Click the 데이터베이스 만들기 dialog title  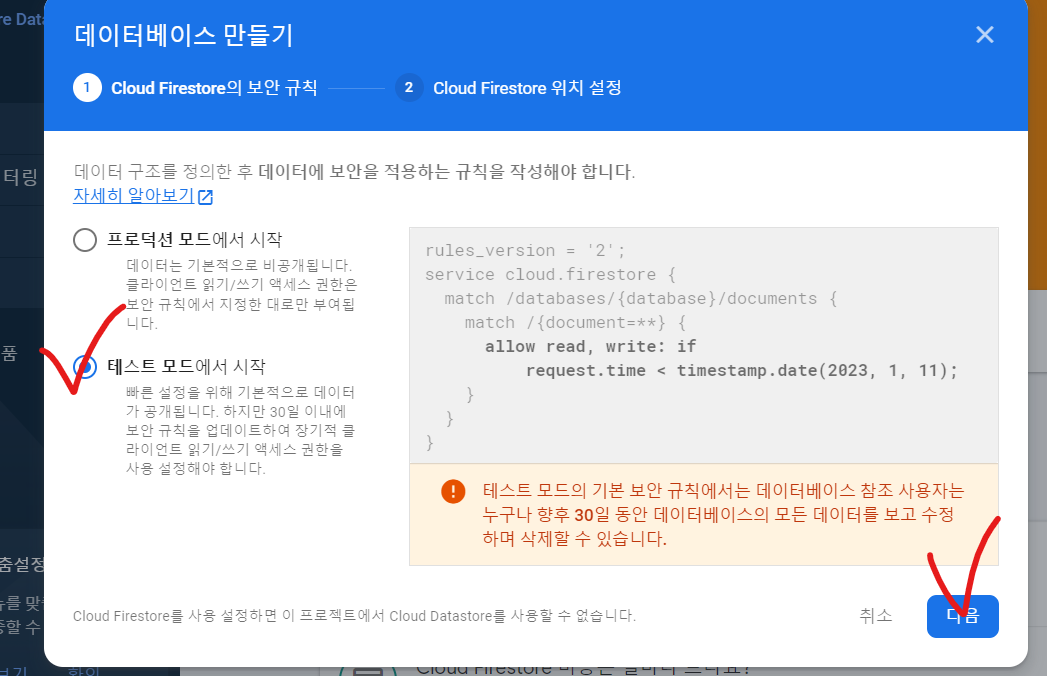(x=184, y=35)
